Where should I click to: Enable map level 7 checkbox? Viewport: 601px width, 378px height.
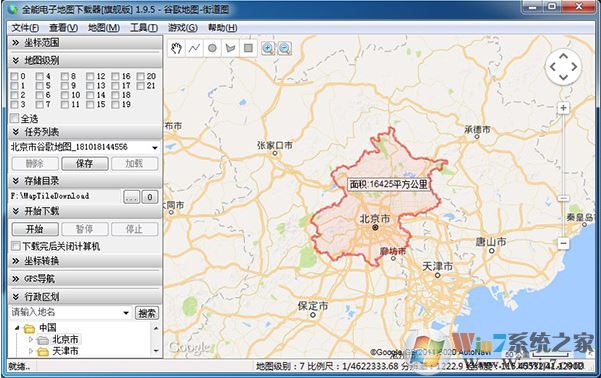click(39, 104)
